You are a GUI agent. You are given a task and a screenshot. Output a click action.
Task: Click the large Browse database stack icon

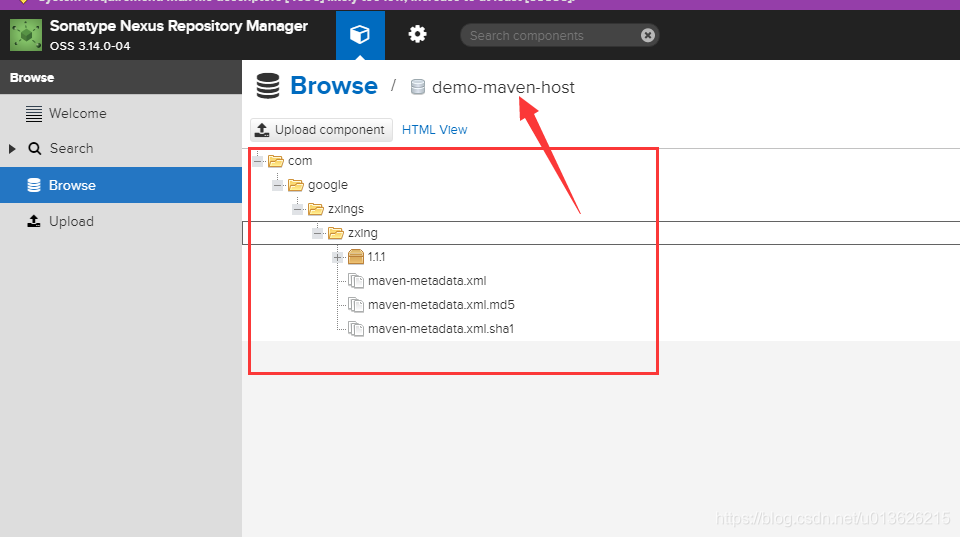click(268, 86)
